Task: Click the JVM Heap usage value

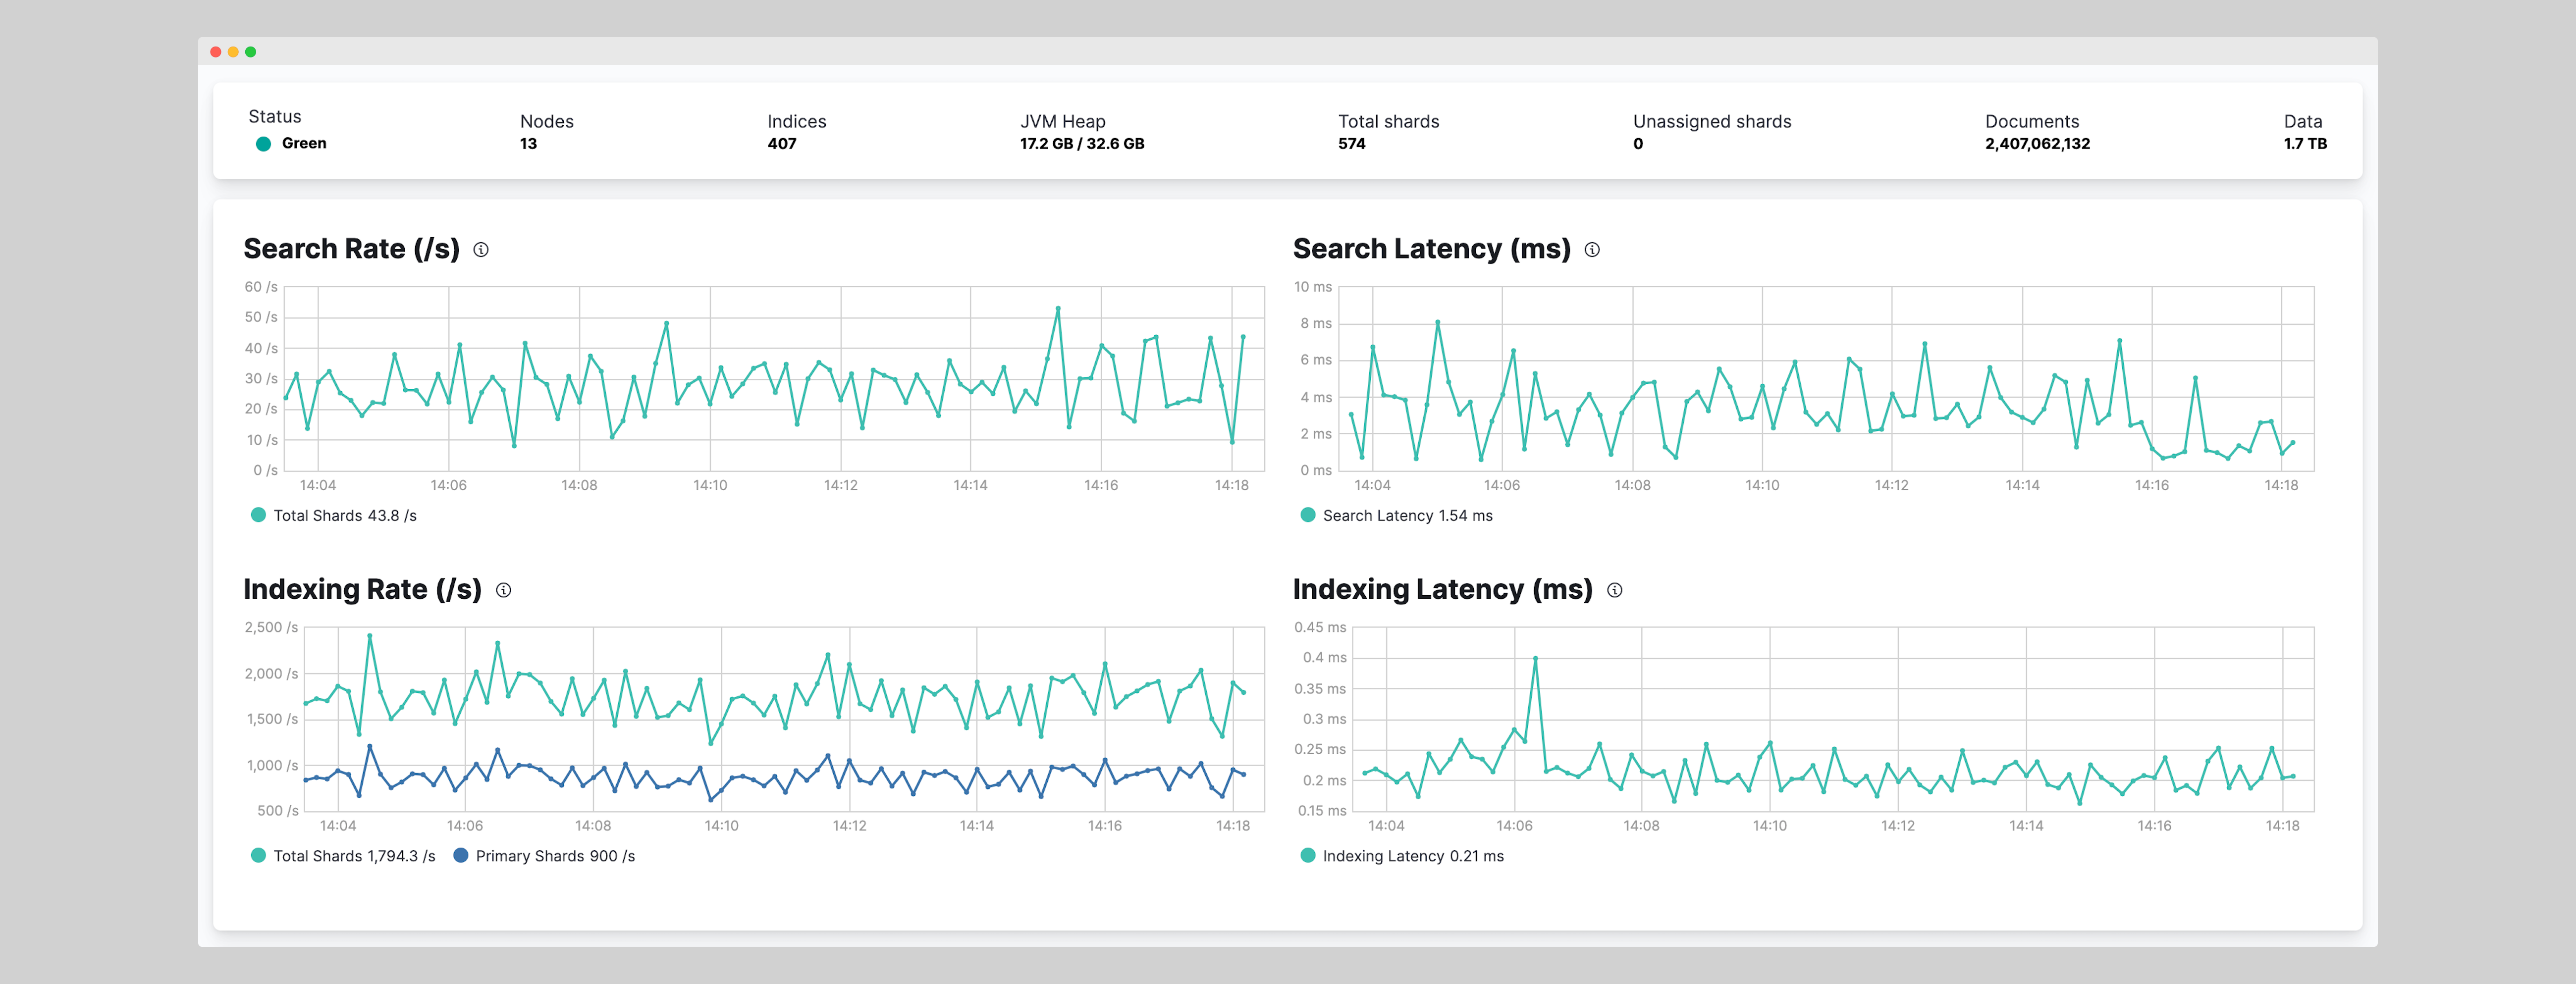Action: coord(1082,144)
